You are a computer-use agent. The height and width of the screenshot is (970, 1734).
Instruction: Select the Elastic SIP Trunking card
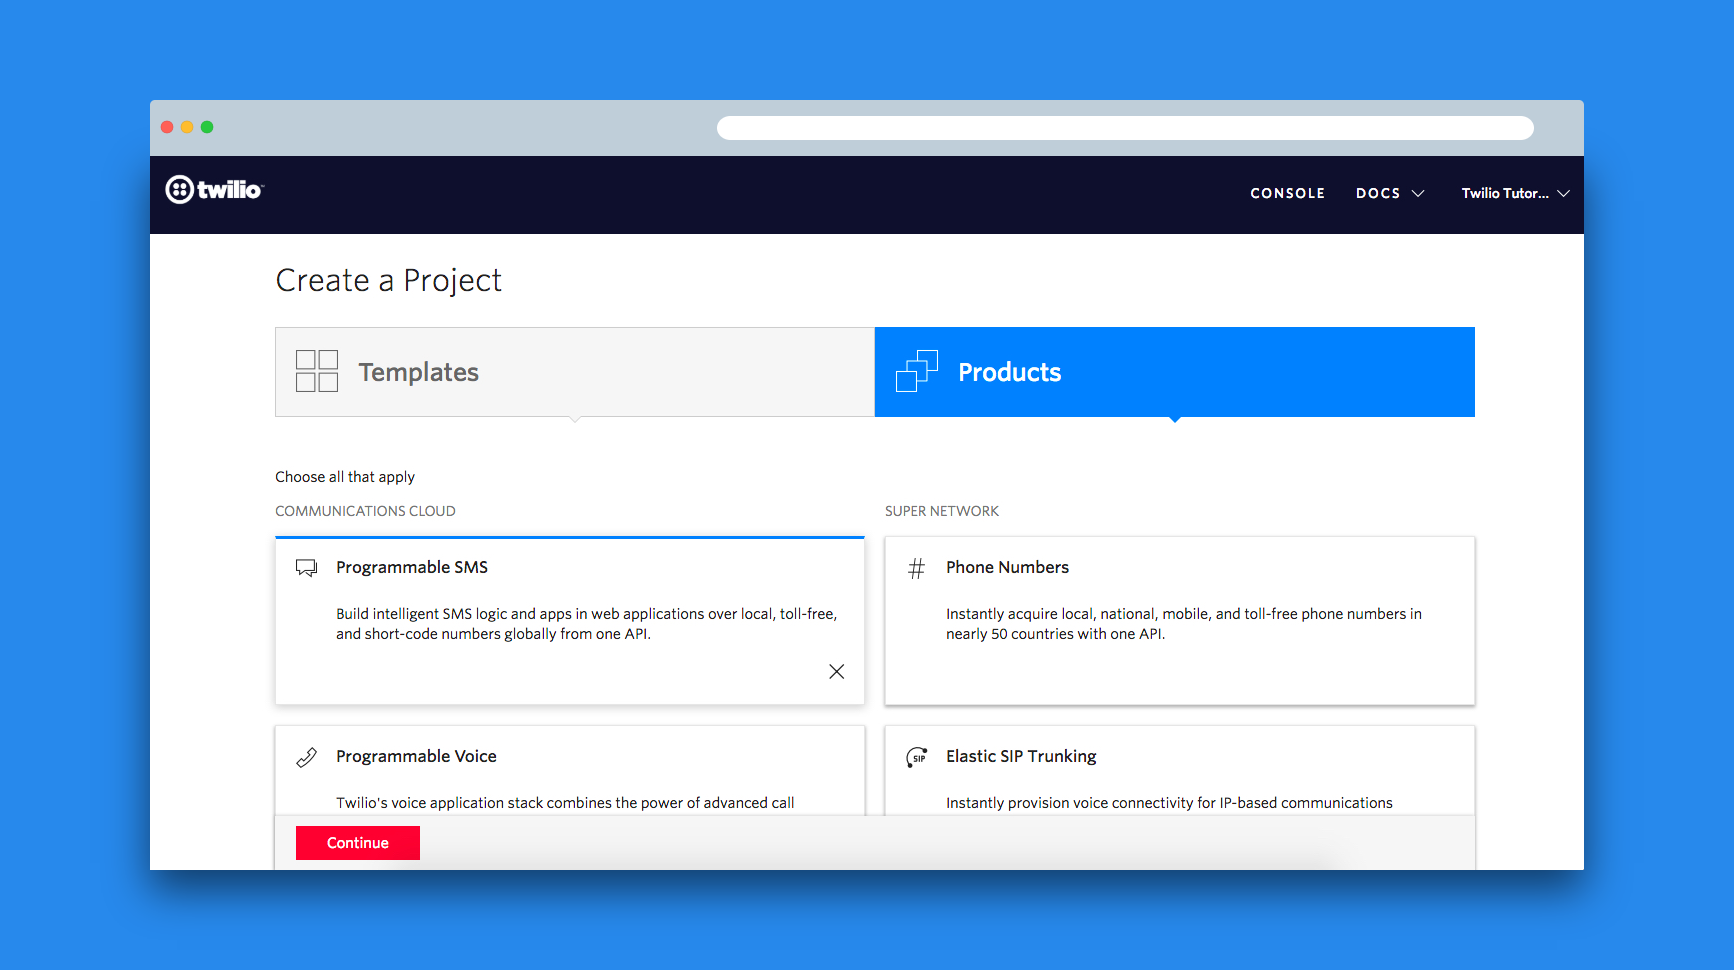coord(1180,770)
